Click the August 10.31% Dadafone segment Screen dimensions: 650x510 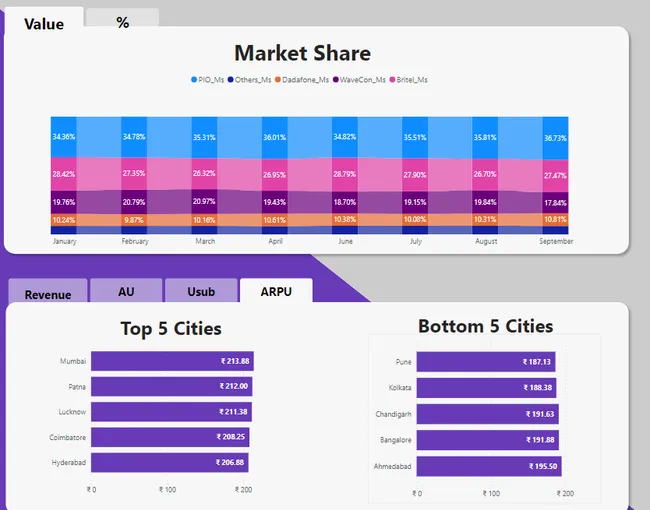485,220
